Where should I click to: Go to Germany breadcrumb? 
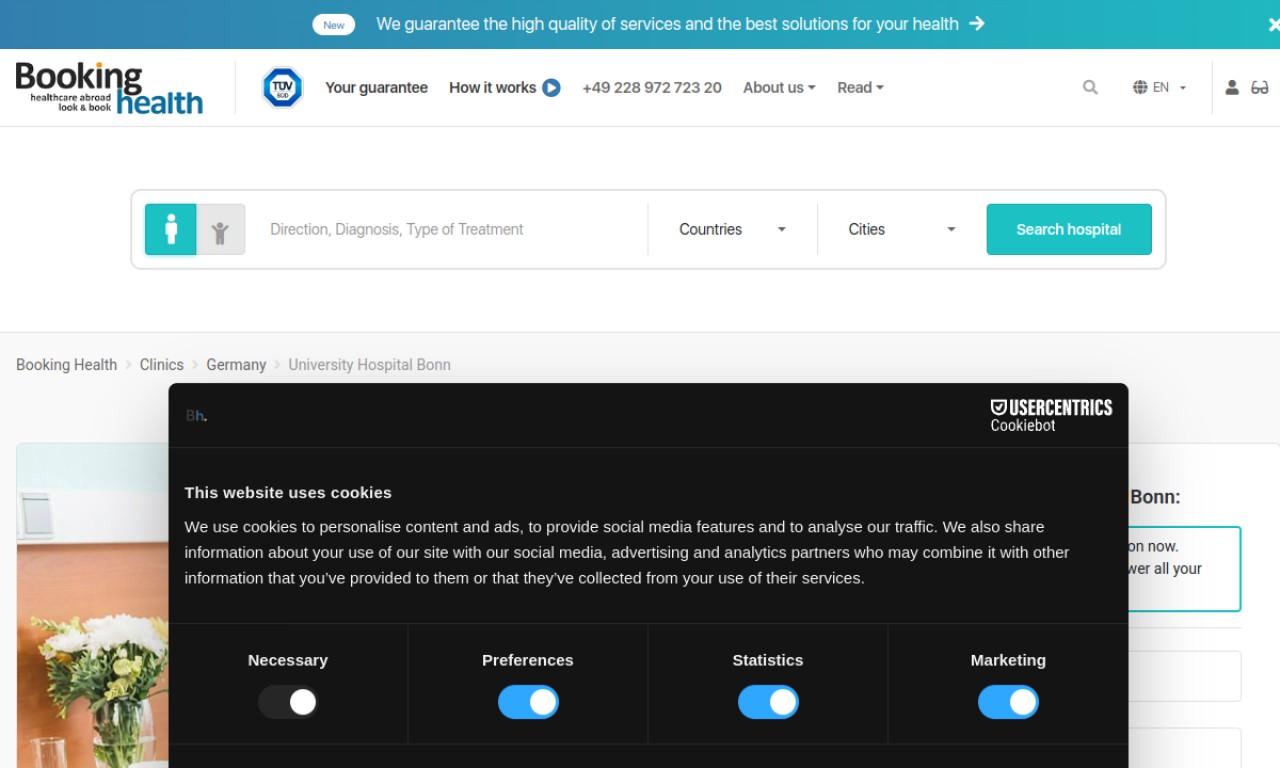236,365
